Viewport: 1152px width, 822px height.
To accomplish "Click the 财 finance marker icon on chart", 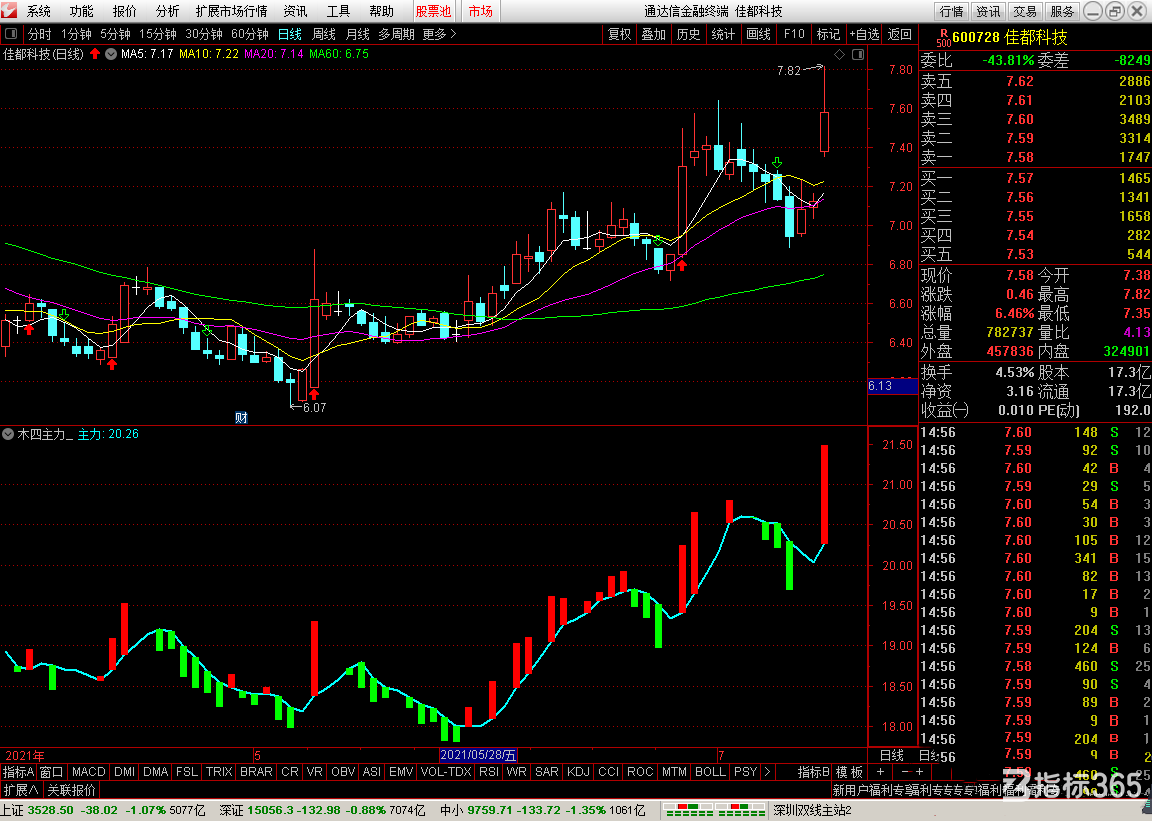I will tap(241, 417).
